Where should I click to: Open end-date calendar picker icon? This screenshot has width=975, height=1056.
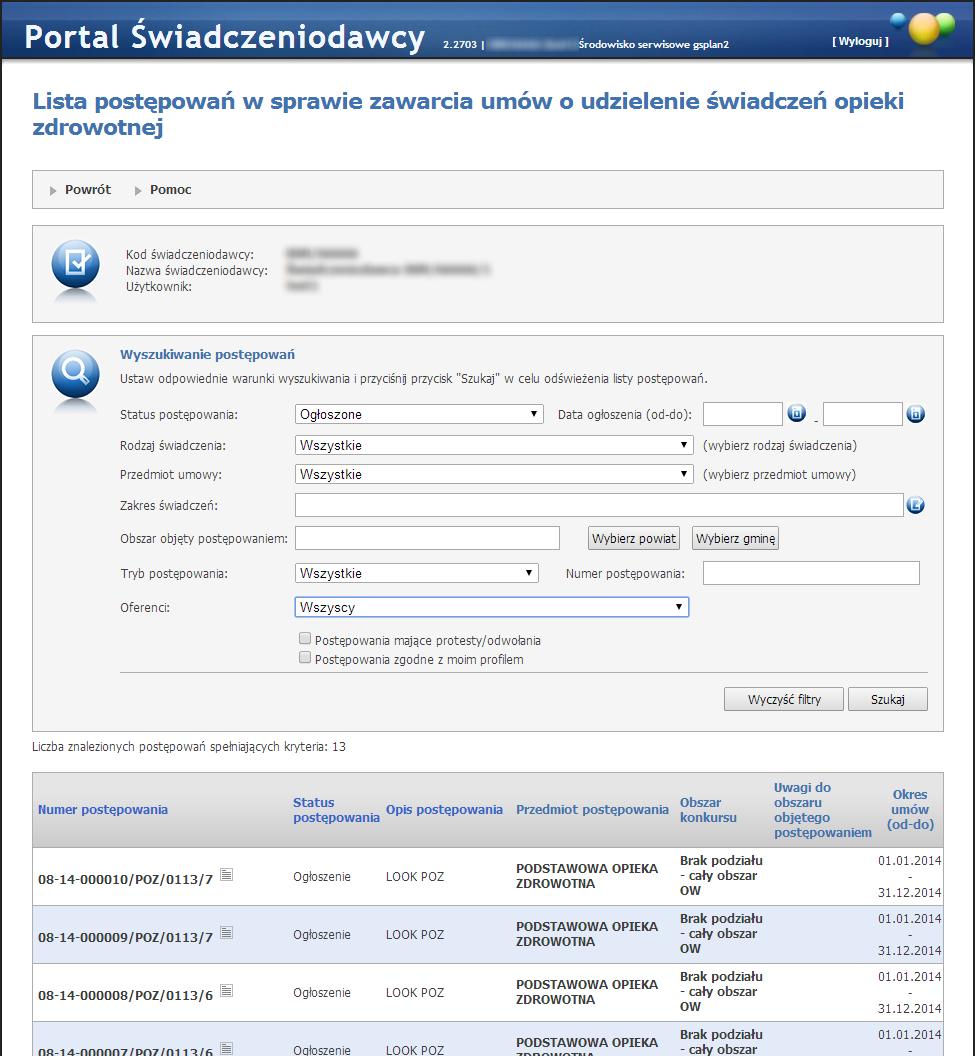pos(915,414)
